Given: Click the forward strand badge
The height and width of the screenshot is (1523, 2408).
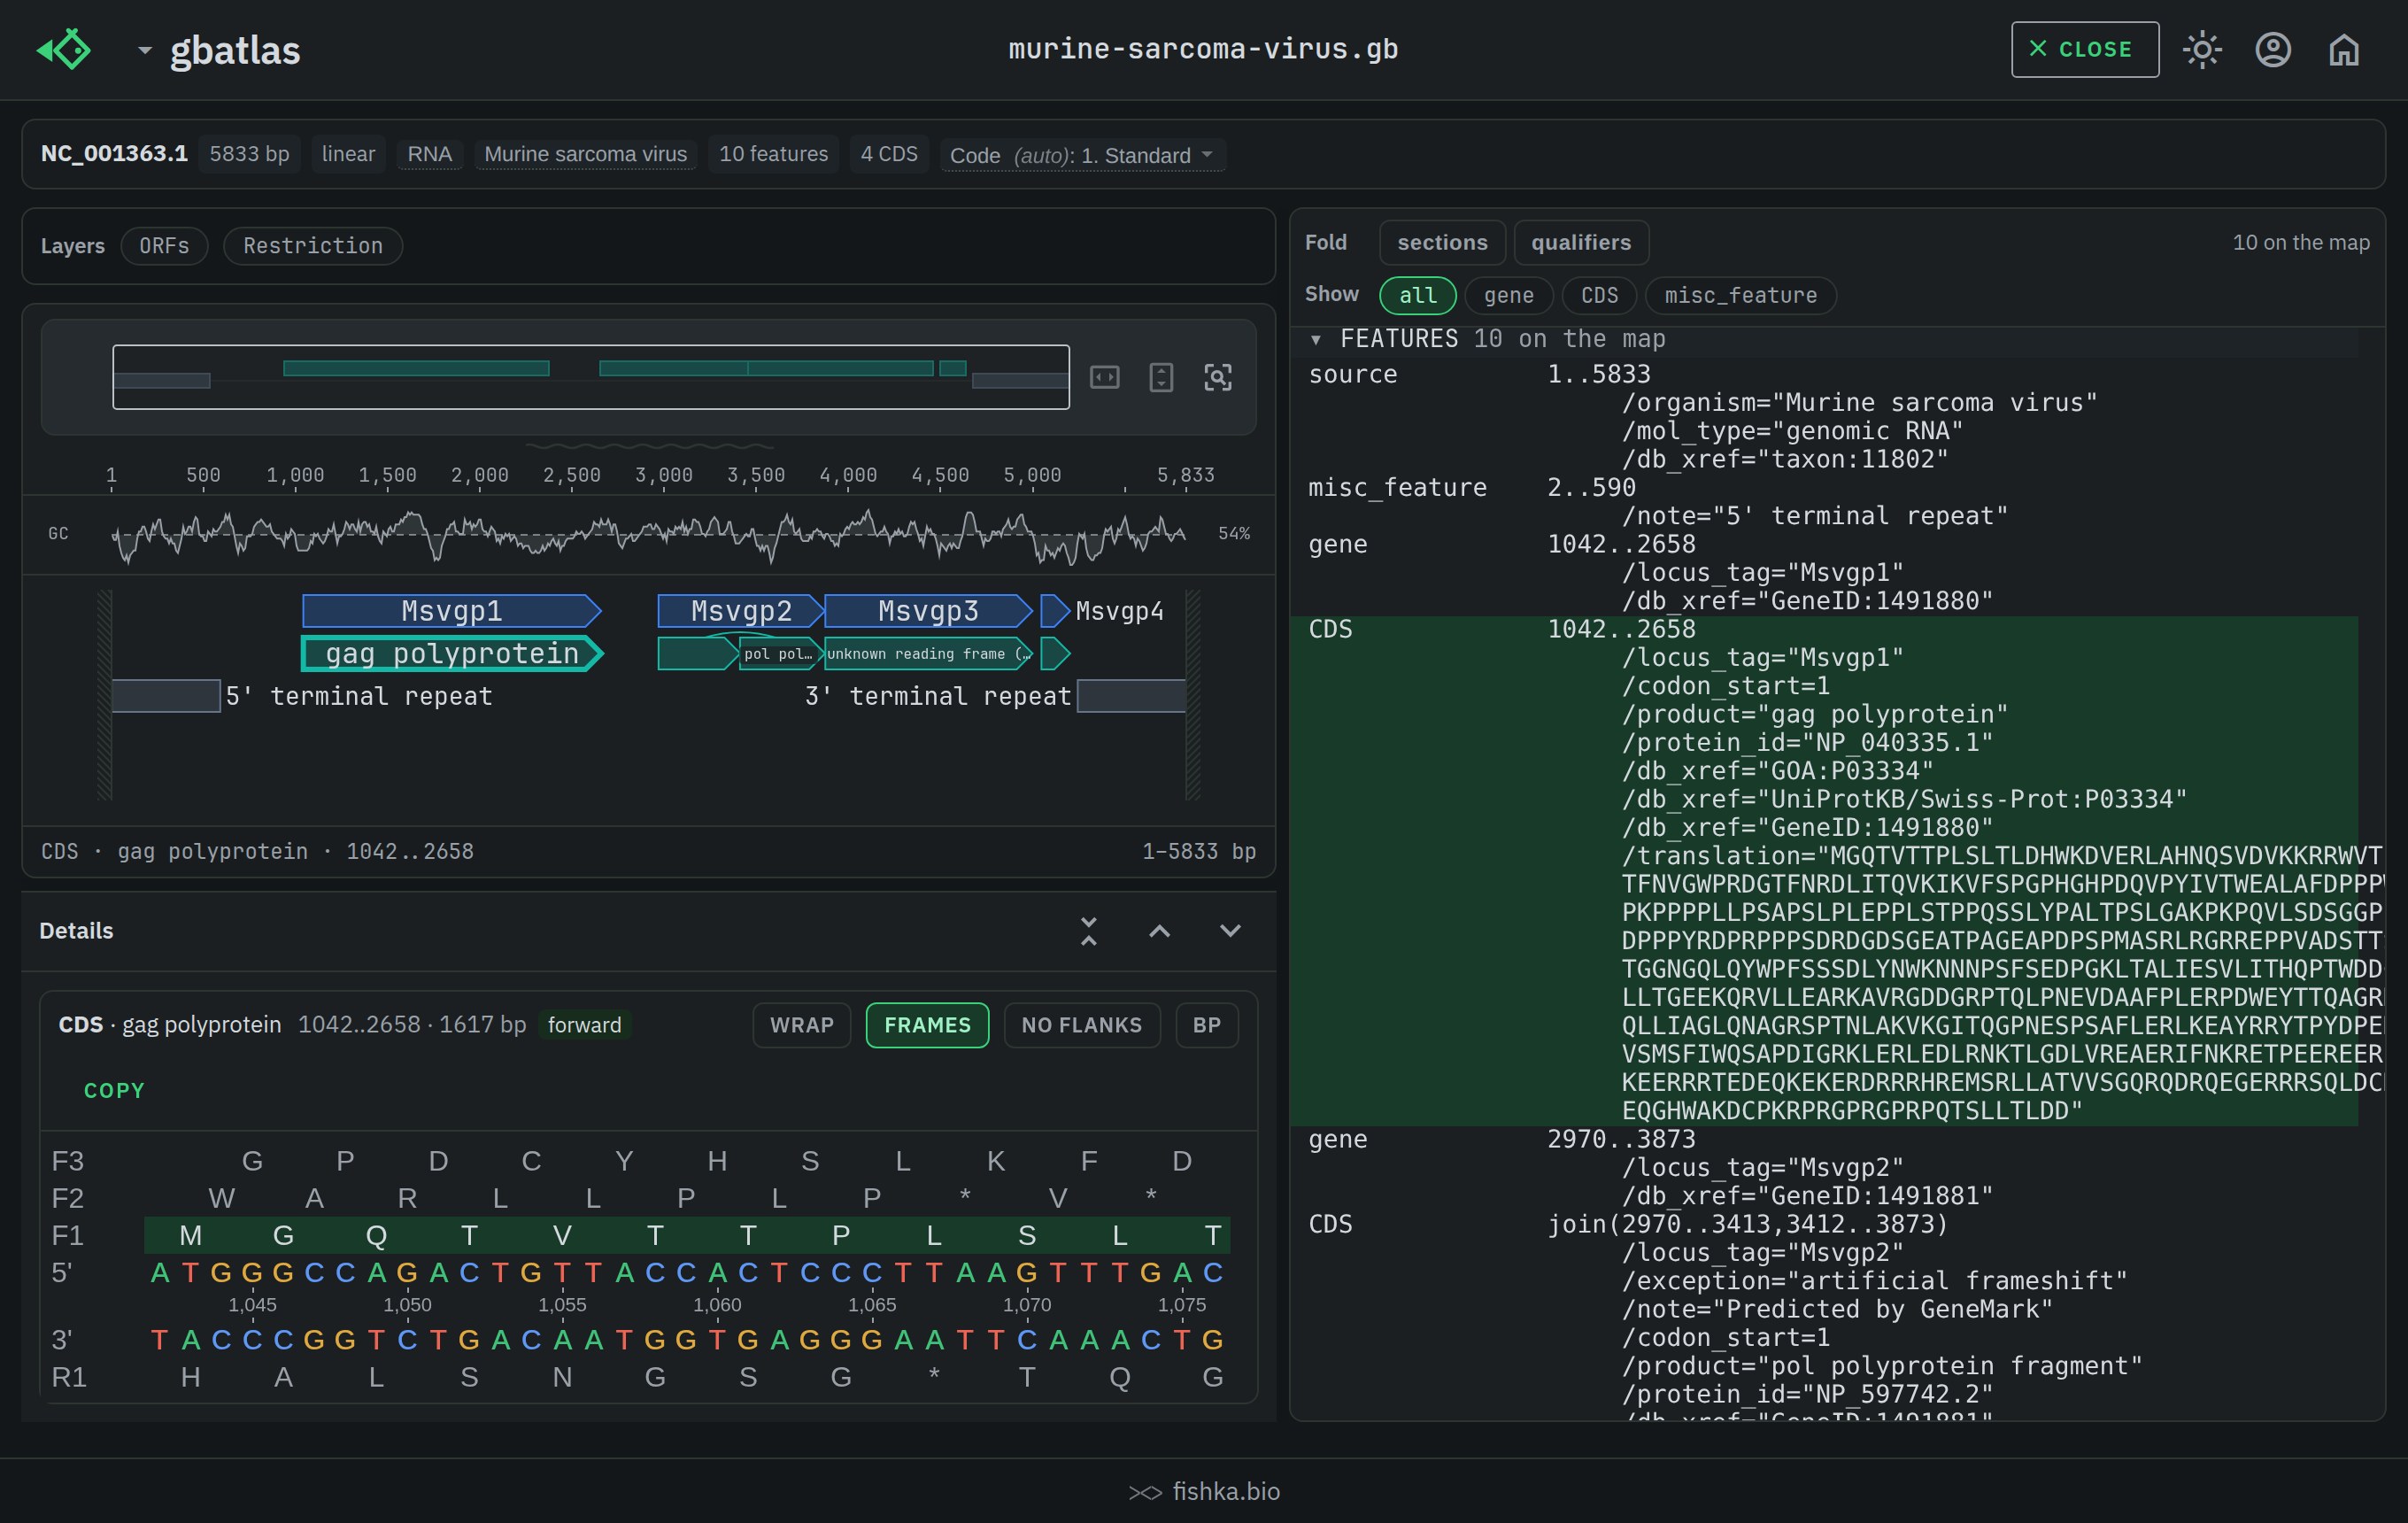Looking at the screenshot, I should (584, 1026).
